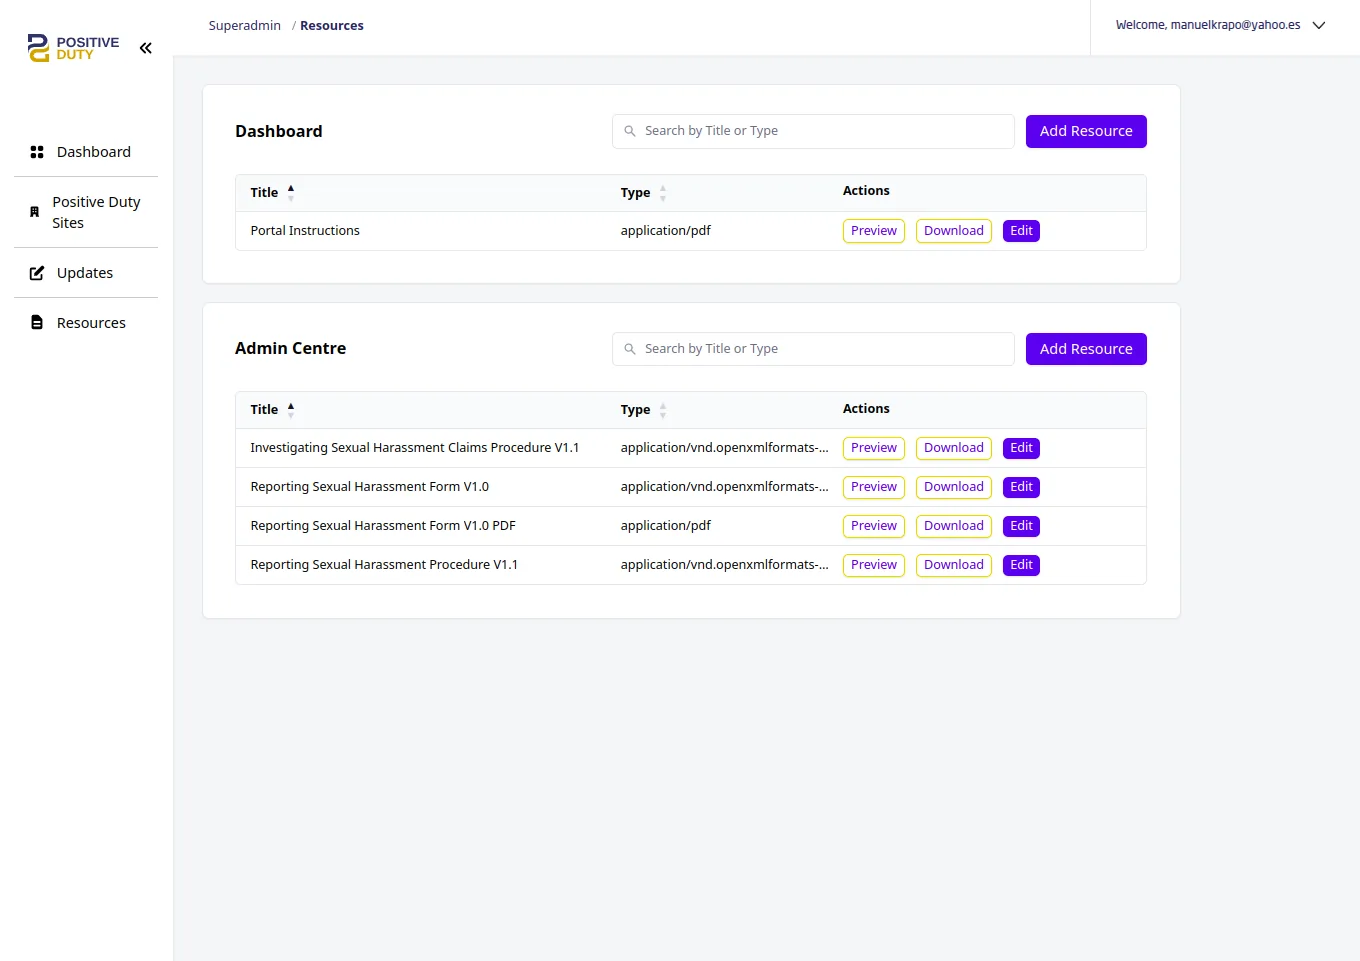Viewport: 1360px width, 961px height.
Task: Download the Portal Instructions resource
Action: pos(953,230)
